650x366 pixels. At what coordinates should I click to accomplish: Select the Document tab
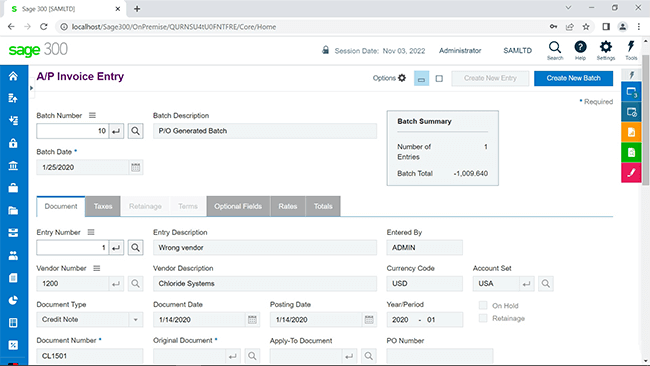coord(61,206)
